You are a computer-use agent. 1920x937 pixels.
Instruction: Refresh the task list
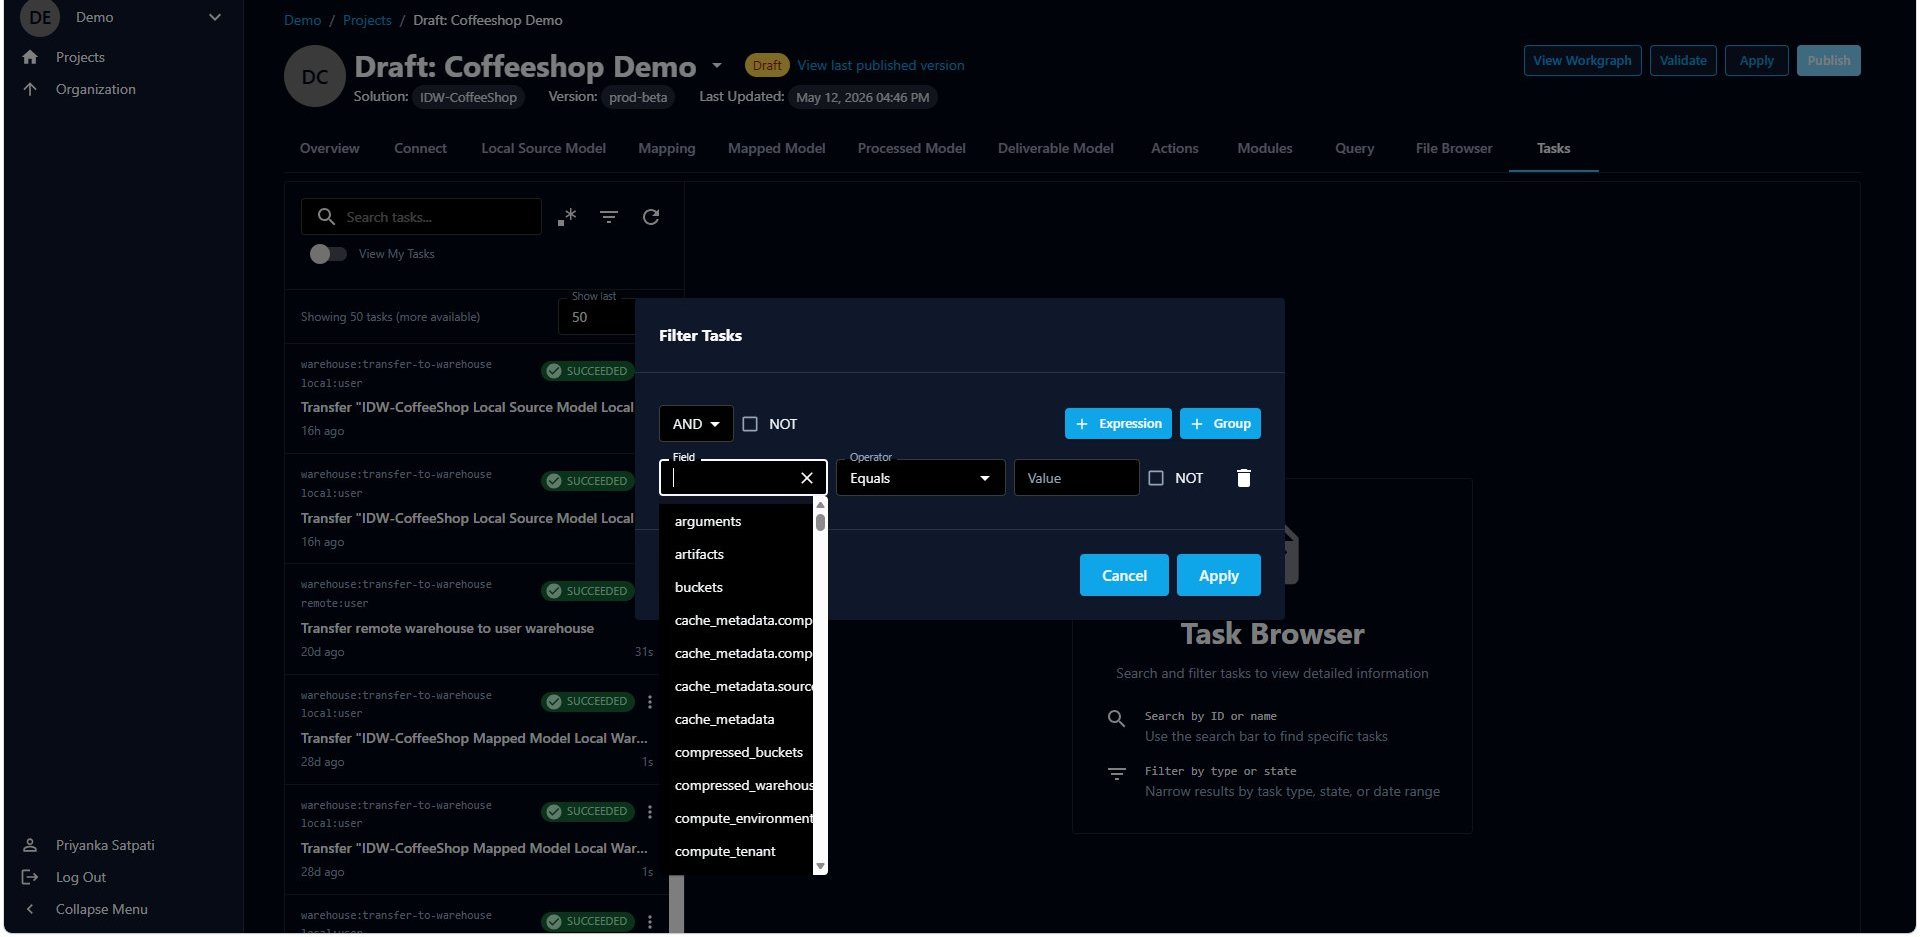tap(651, 217)
